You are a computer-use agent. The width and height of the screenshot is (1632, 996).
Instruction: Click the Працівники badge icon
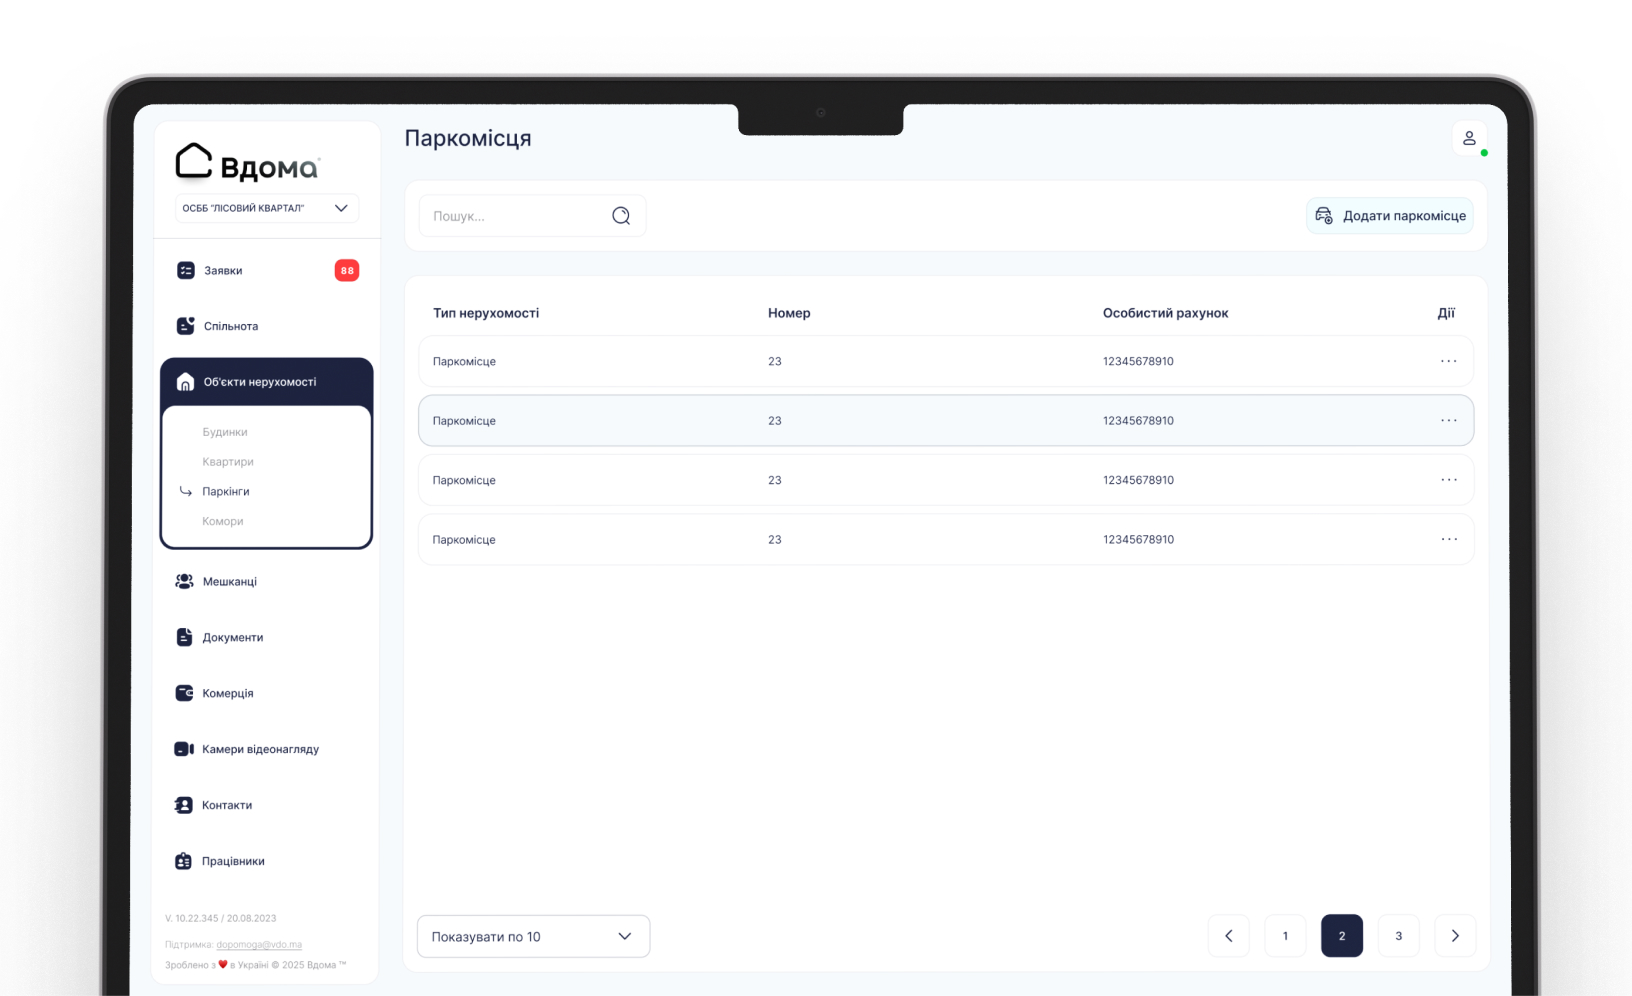tap(183, 861)
